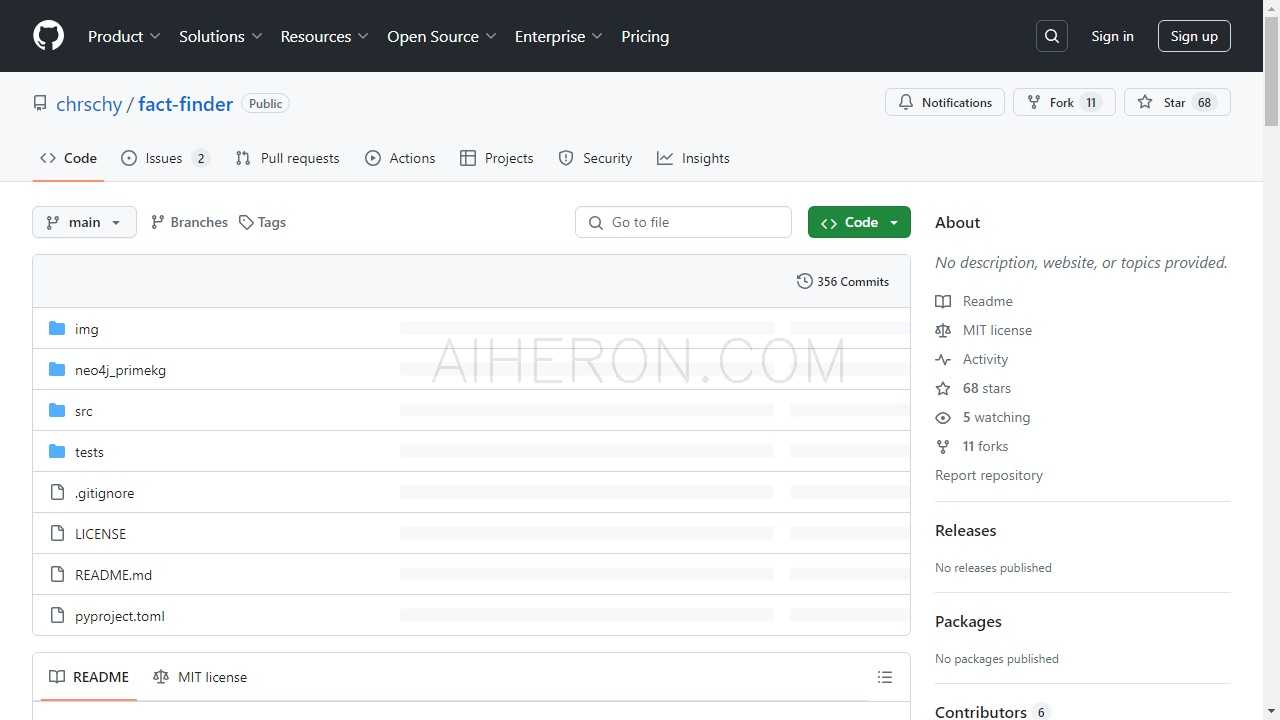Image resolution: width=1280 pixels, height=720 pixels.
Task: Open the neo4j_primekg folder name
Action: [x=120, y=370]
